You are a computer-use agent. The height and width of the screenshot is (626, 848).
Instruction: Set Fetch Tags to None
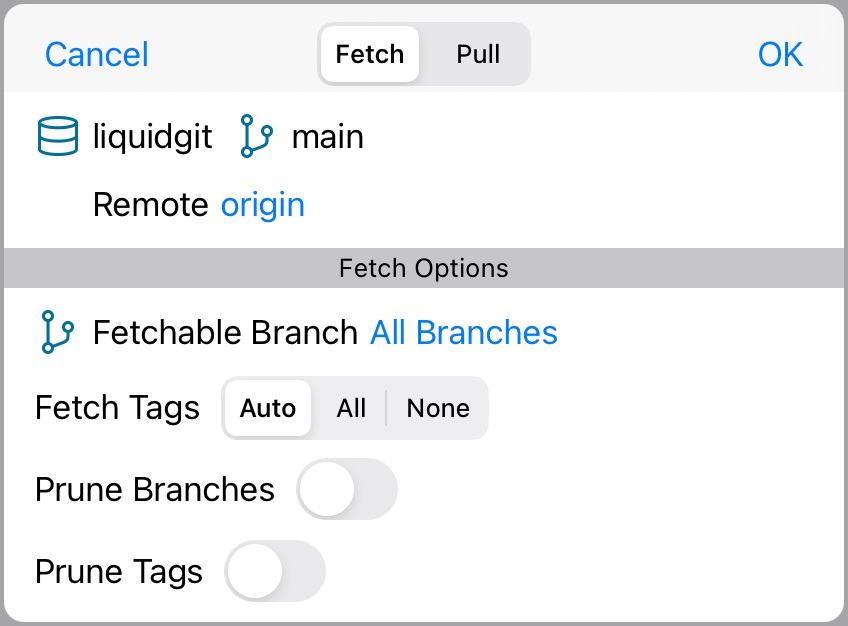(437, 408)
